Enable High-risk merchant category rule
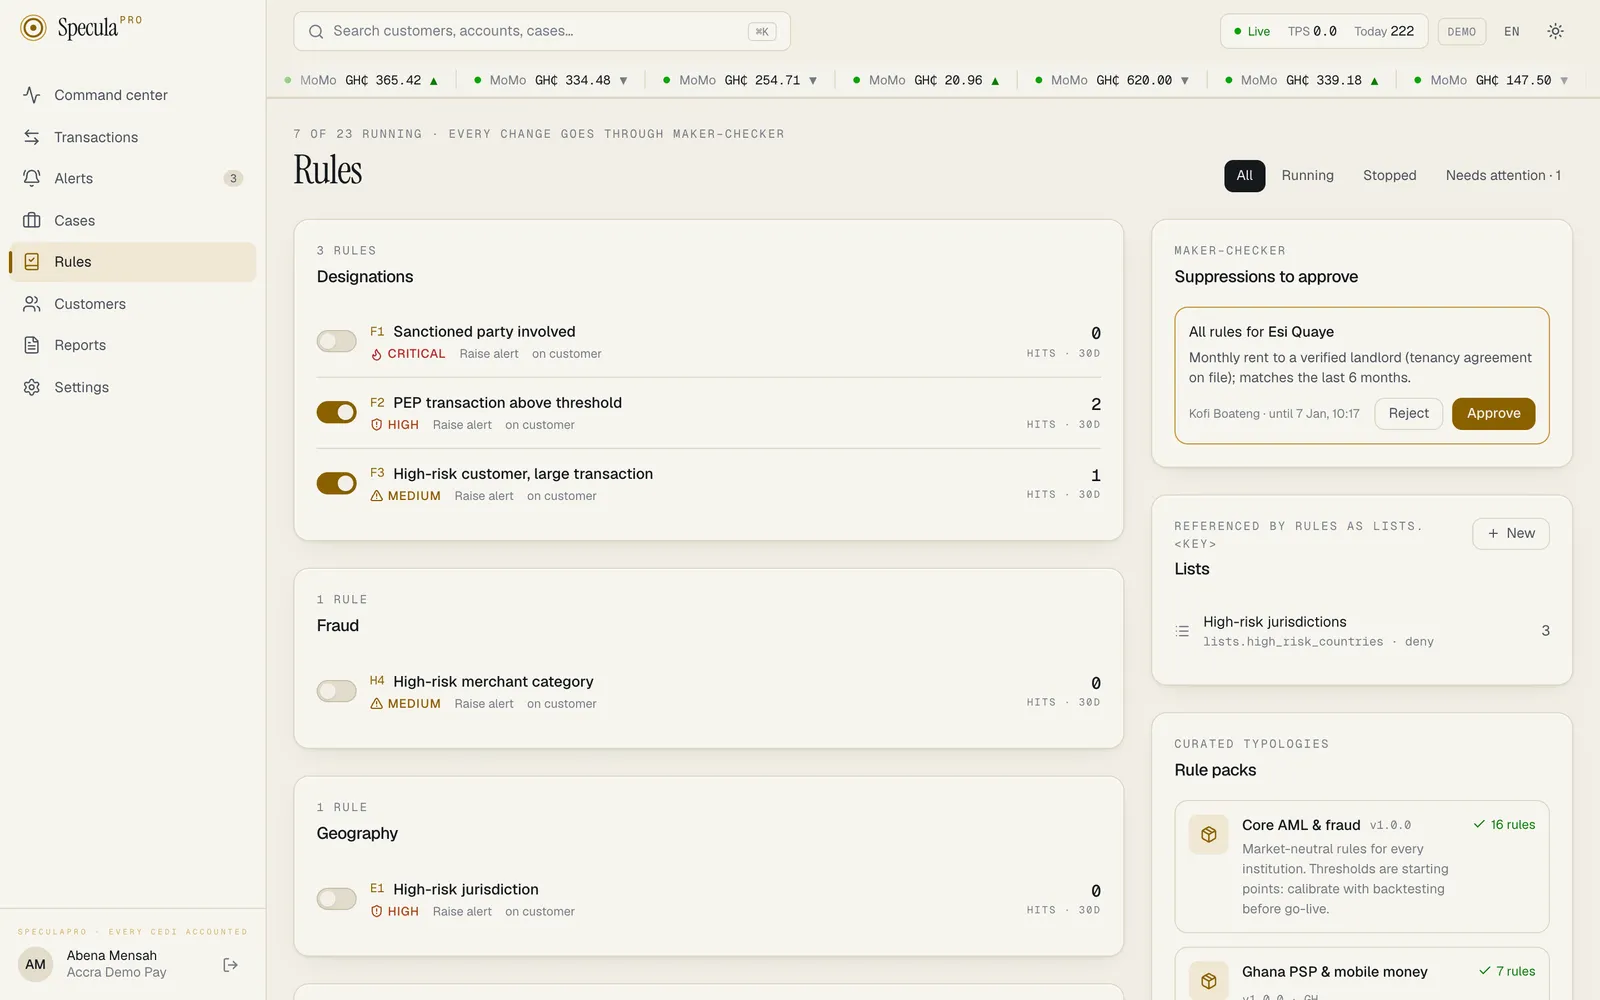This screenshot has width=1600, height=1000. pos(337,691)
